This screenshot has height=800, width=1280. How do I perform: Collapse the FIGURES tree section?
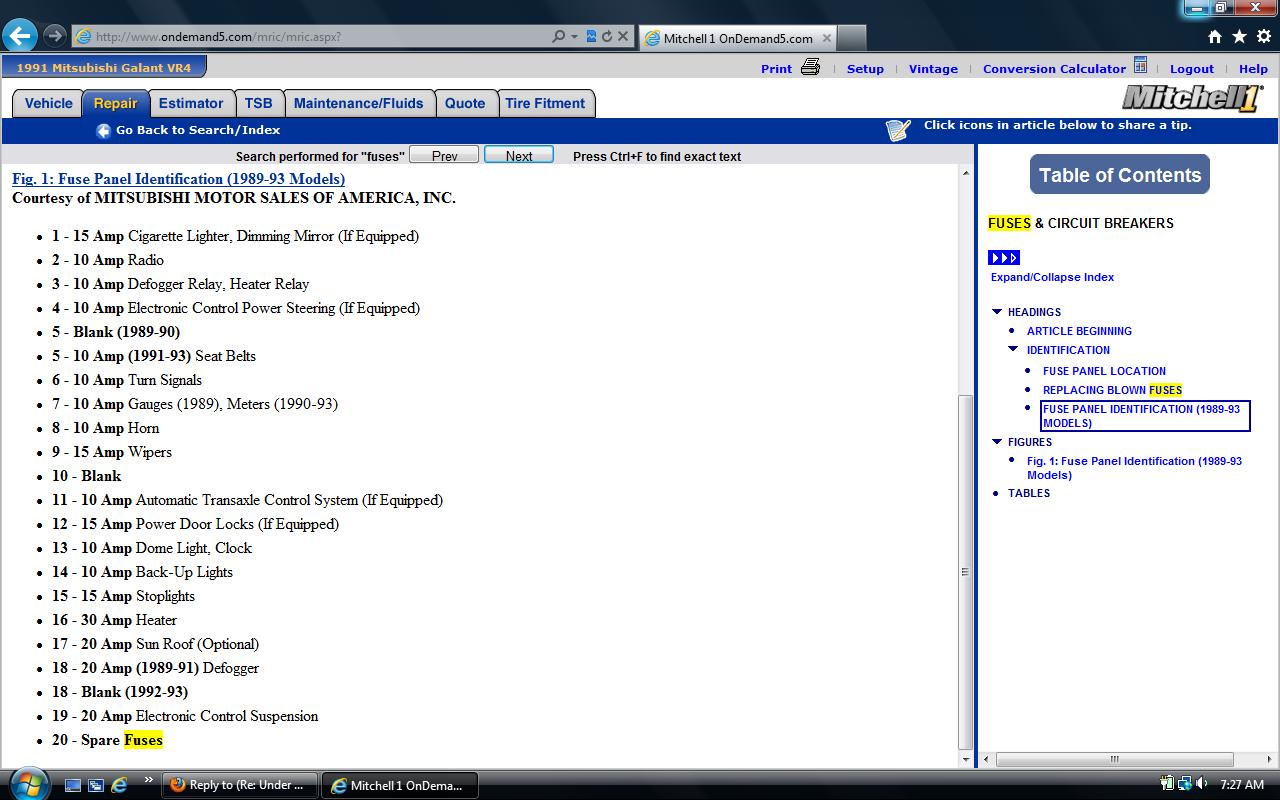point(997,442)
